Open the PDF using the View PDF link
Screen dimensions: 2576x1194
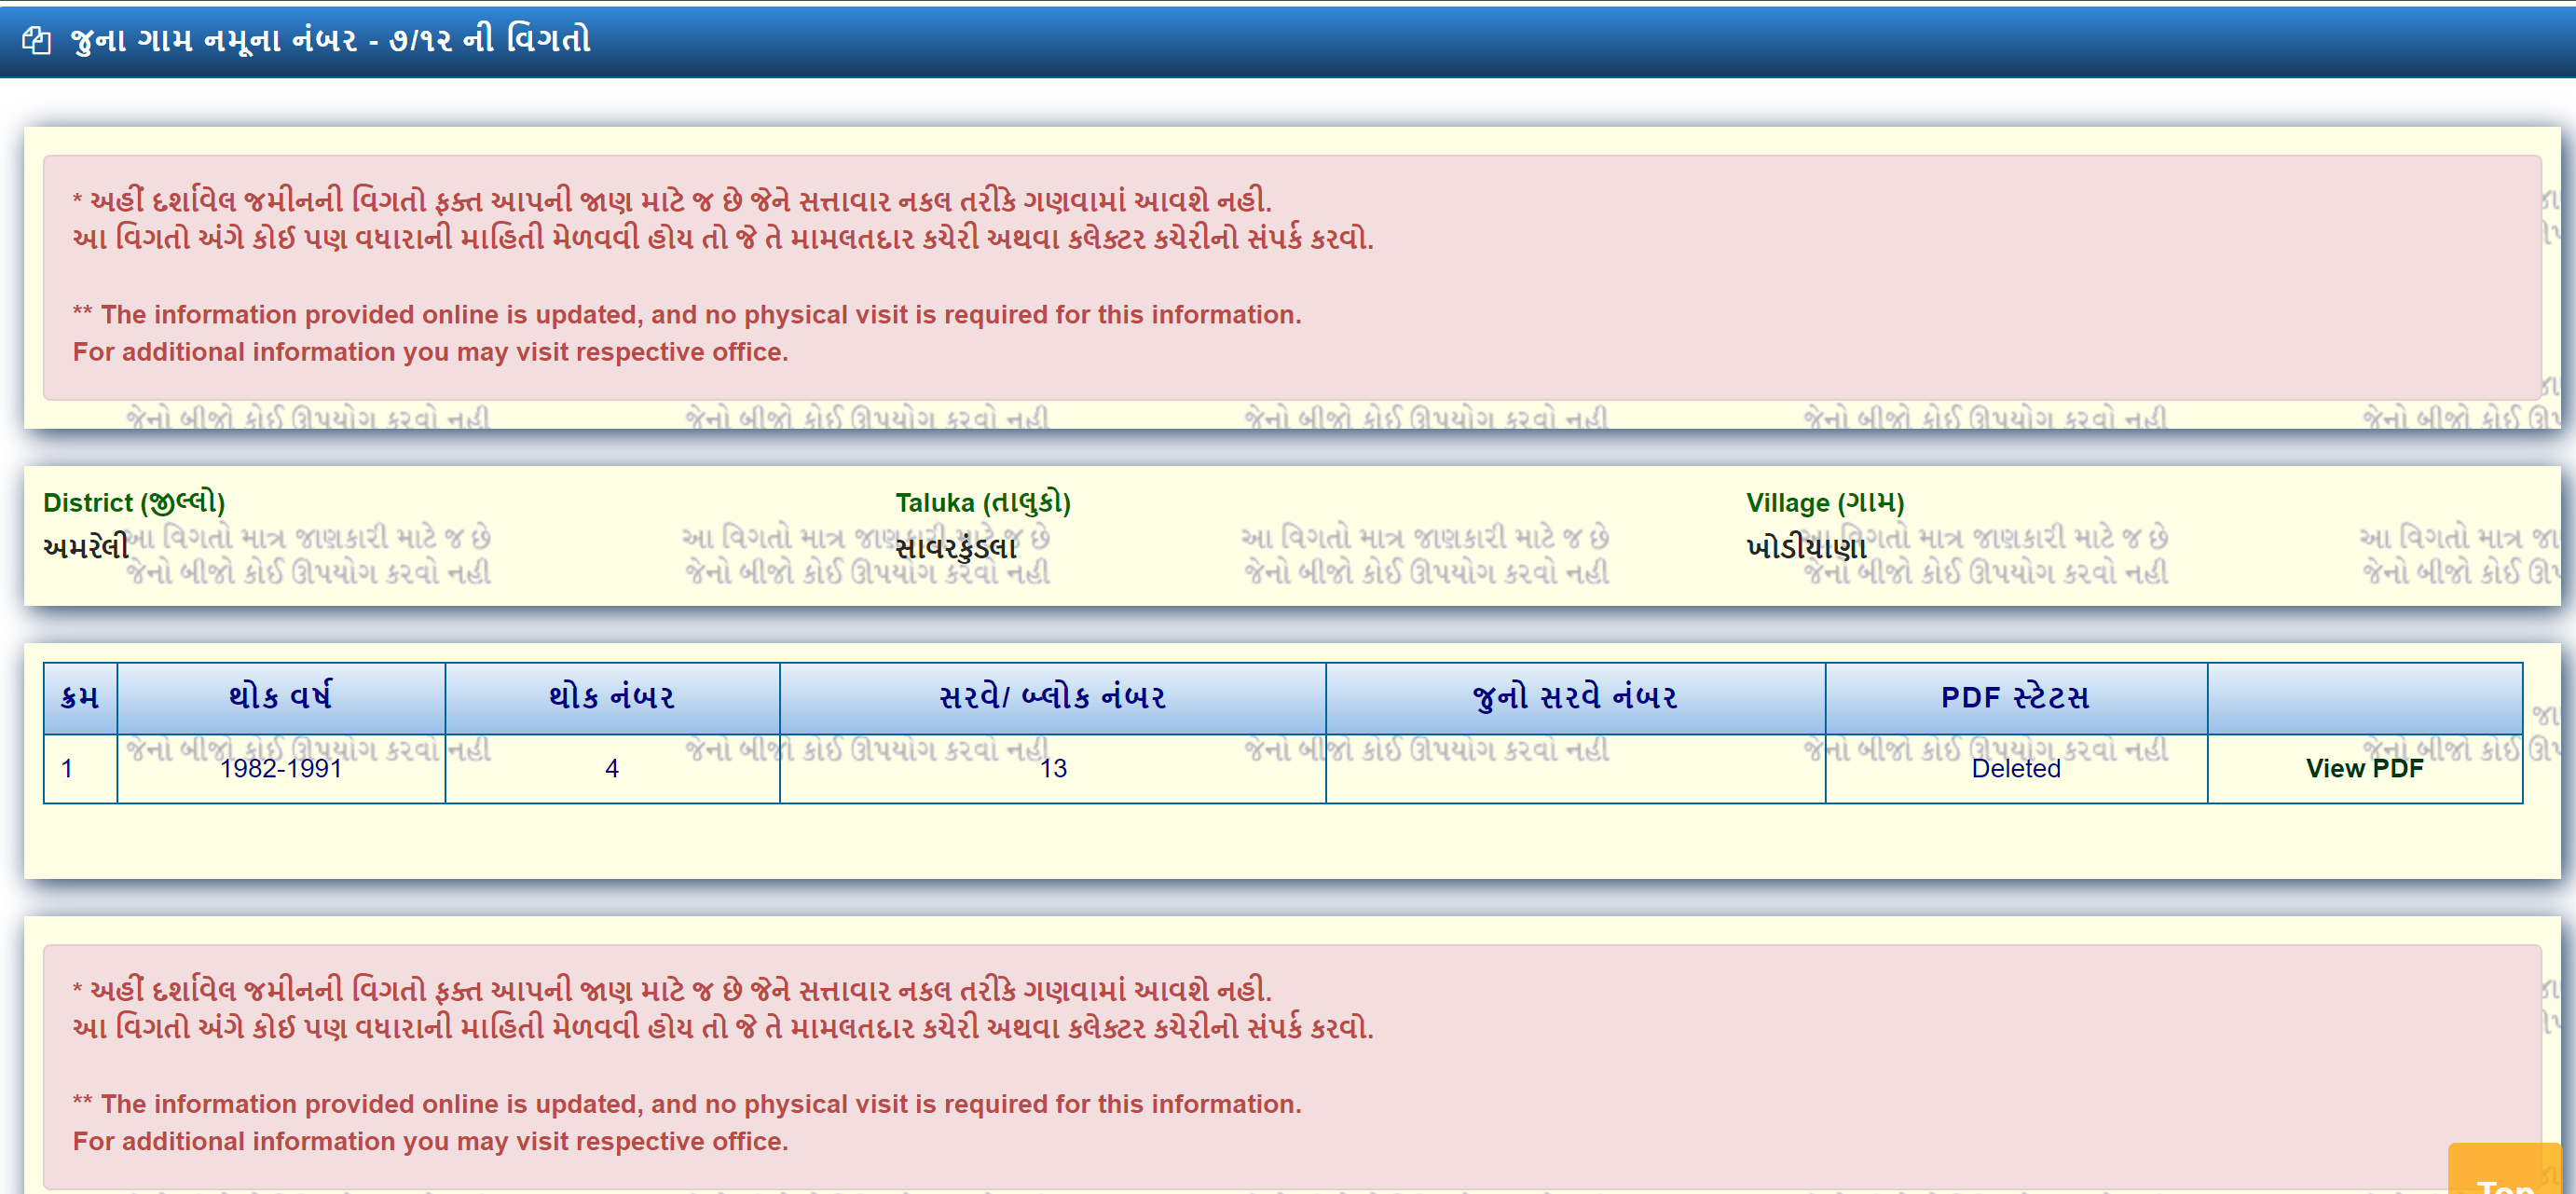(2364, 768)
